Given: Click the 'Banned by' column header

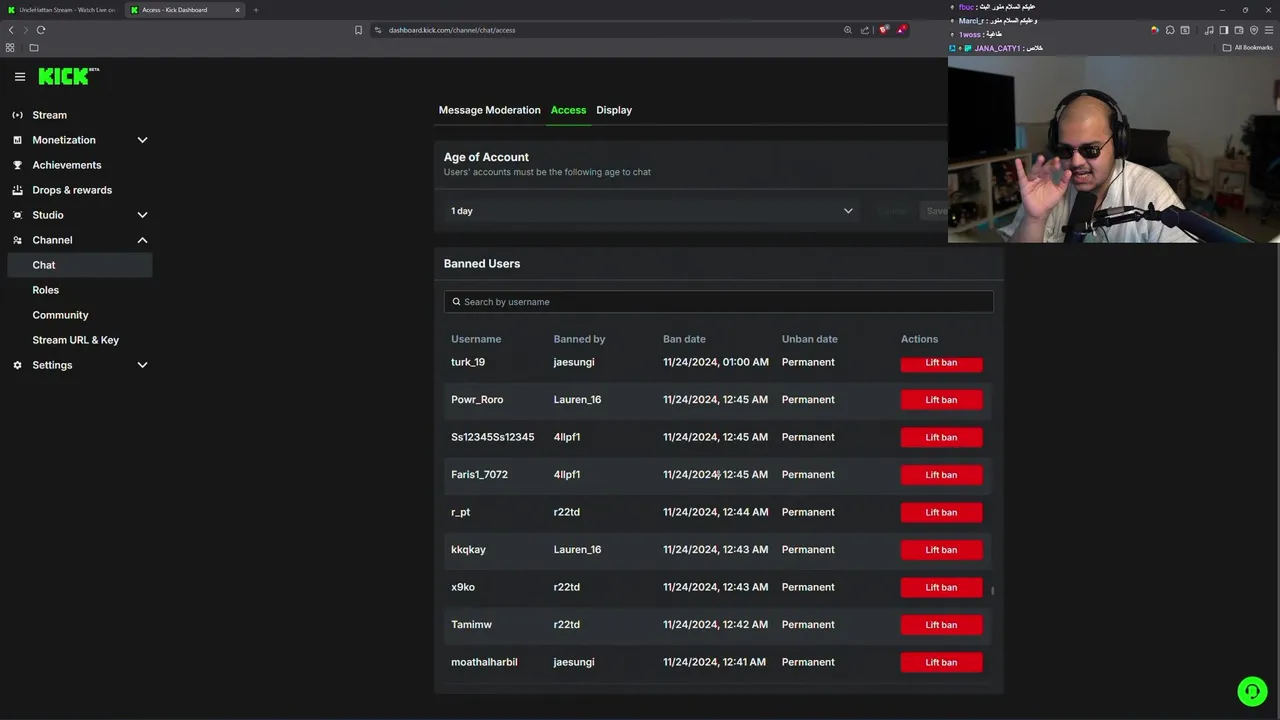Looking at the screenshot, I should [579, 339].
